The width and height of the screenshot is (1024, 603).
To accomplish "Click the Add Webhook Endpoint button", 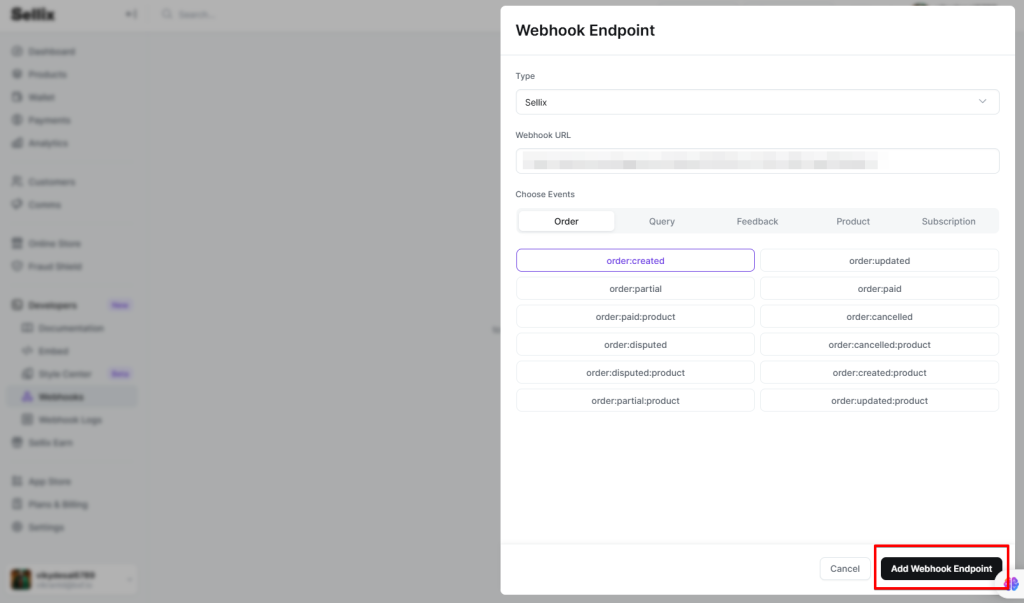I will click(941, 568).
